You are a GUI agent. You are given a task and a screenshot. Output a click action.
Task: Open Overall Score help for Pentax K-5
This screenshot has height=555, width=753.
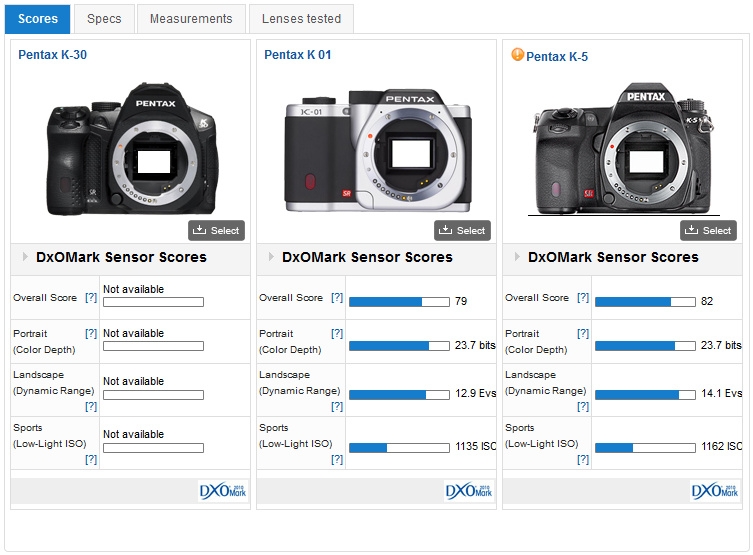coord(583,298)
